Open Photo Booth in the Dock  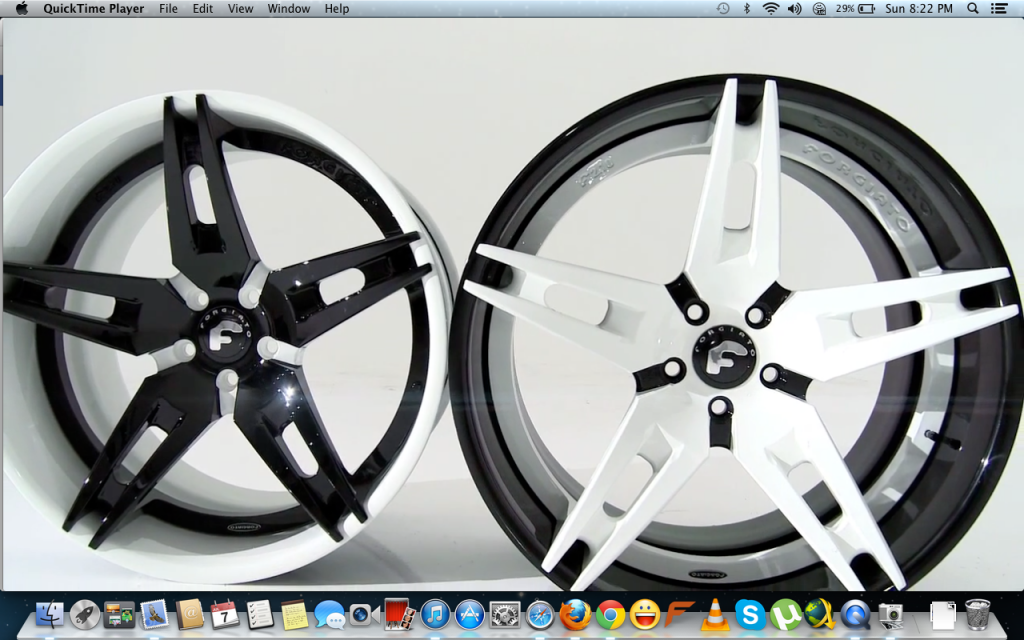click(x=399, y=615)
